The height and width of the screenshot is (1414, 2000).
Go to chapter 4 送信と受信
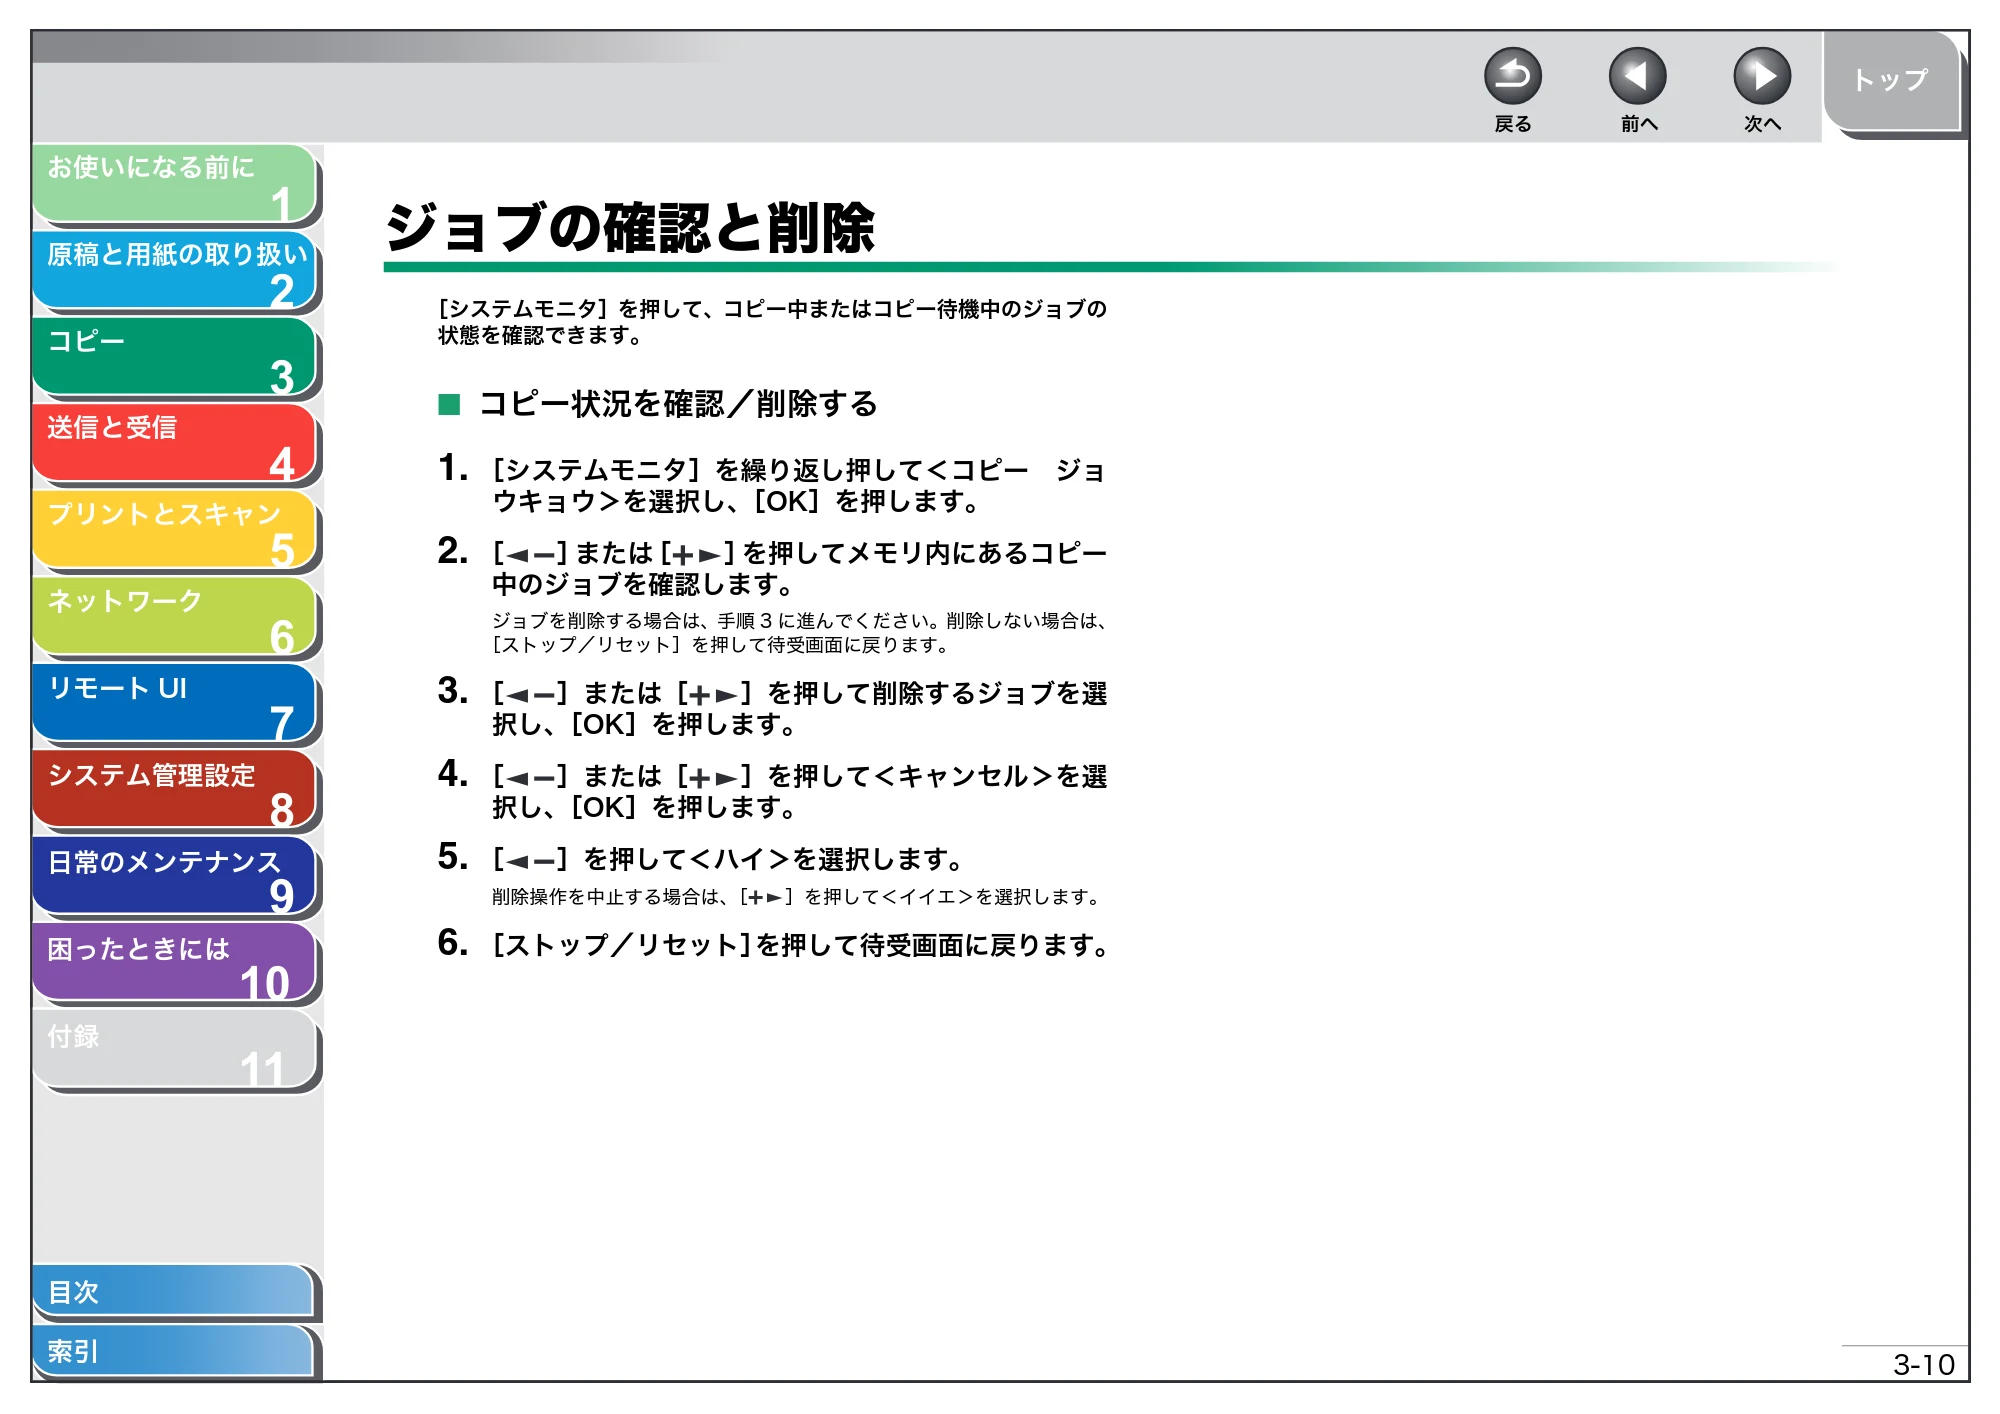[x=175, y=443]
